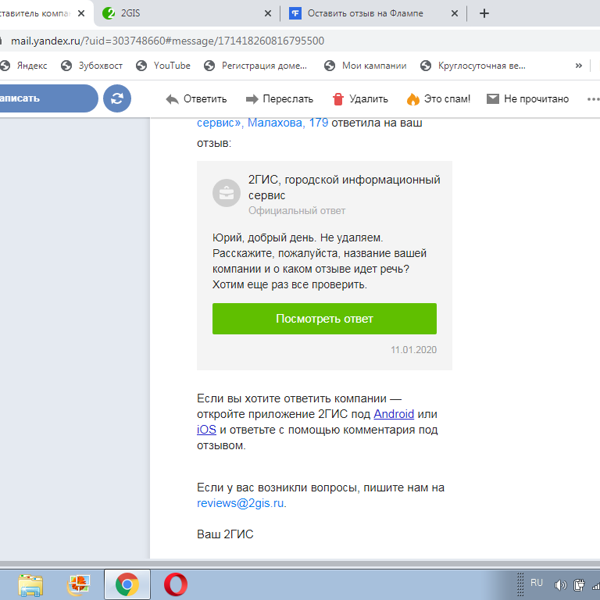Click the RU language indicator
The width and height of the screenshot is (600, 600).
[536, 583]
